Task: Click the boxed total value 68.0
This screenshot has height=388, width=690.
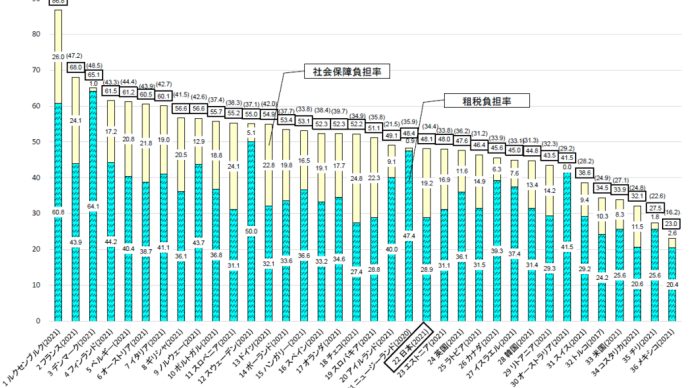Action: (x=76, y=68)
